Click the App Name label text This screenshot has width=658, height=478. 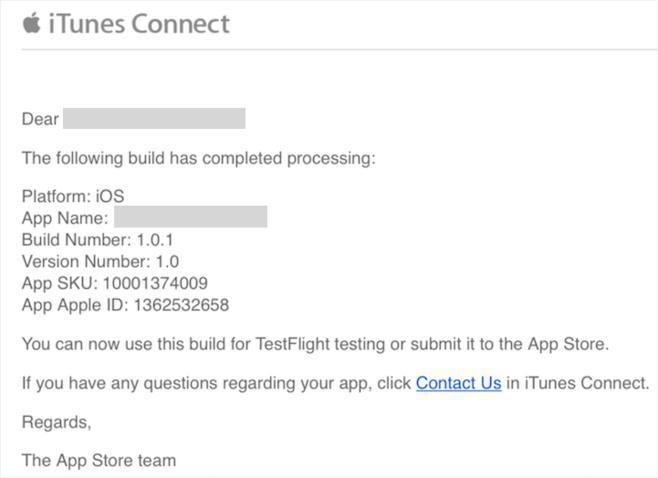(65, 218)
